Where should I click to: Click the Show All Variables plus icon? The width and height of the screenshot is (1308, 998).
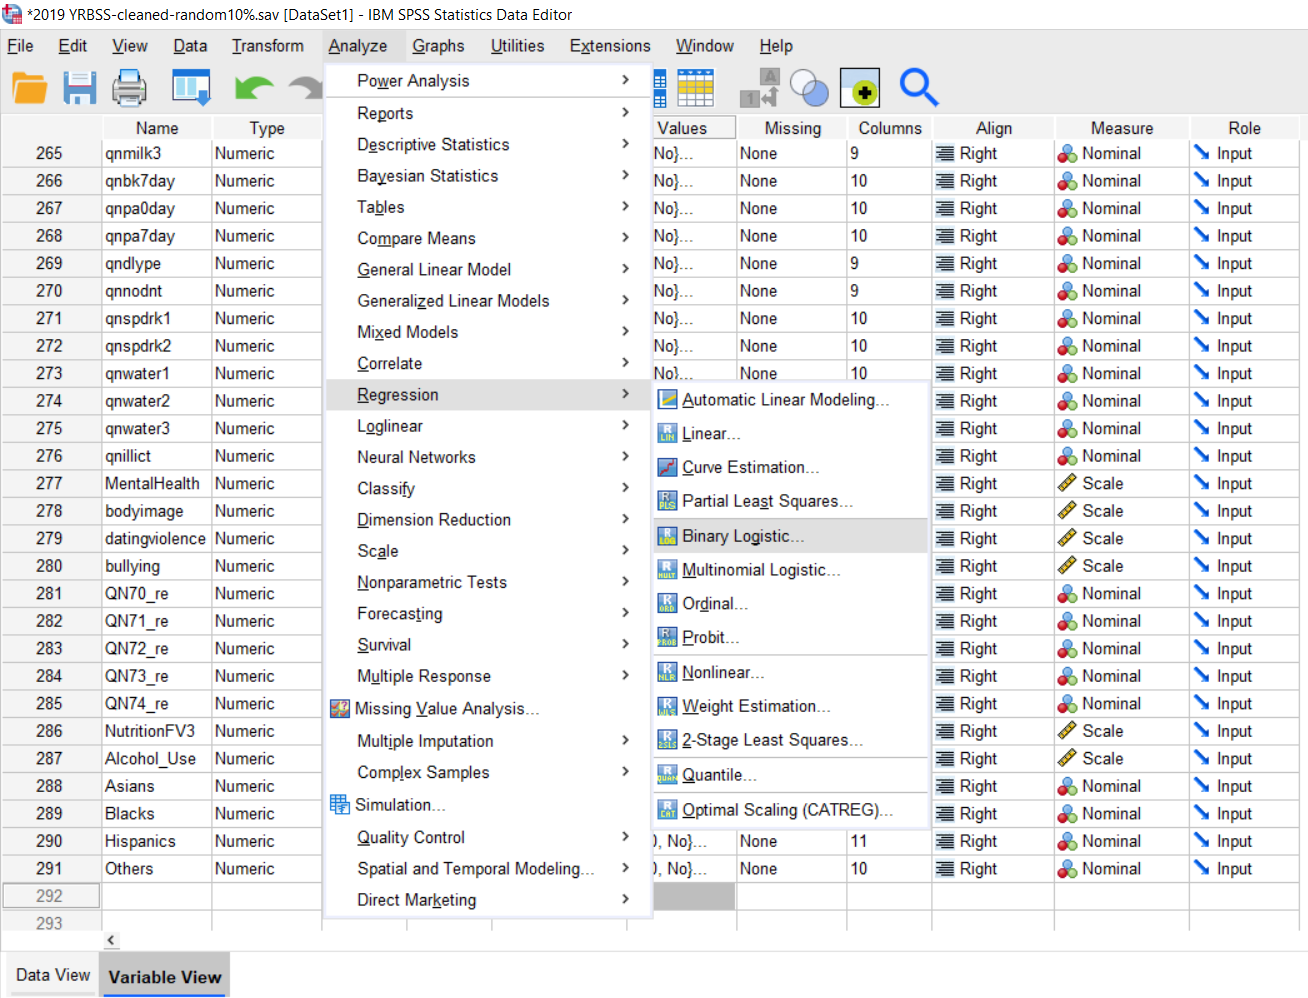(x=860, y=88)
